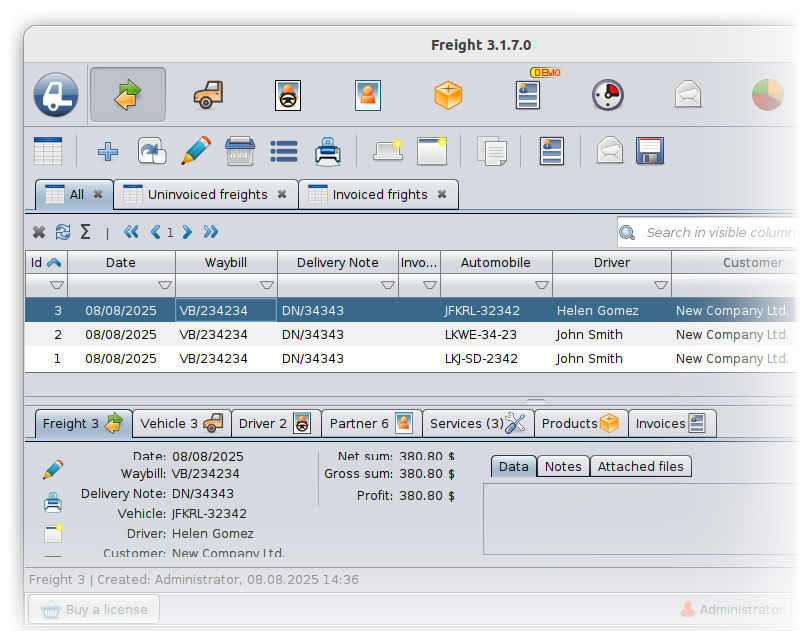Clear filters with X icon beside refresh
This screenshot has width=806, height=631.
(39, 232)
